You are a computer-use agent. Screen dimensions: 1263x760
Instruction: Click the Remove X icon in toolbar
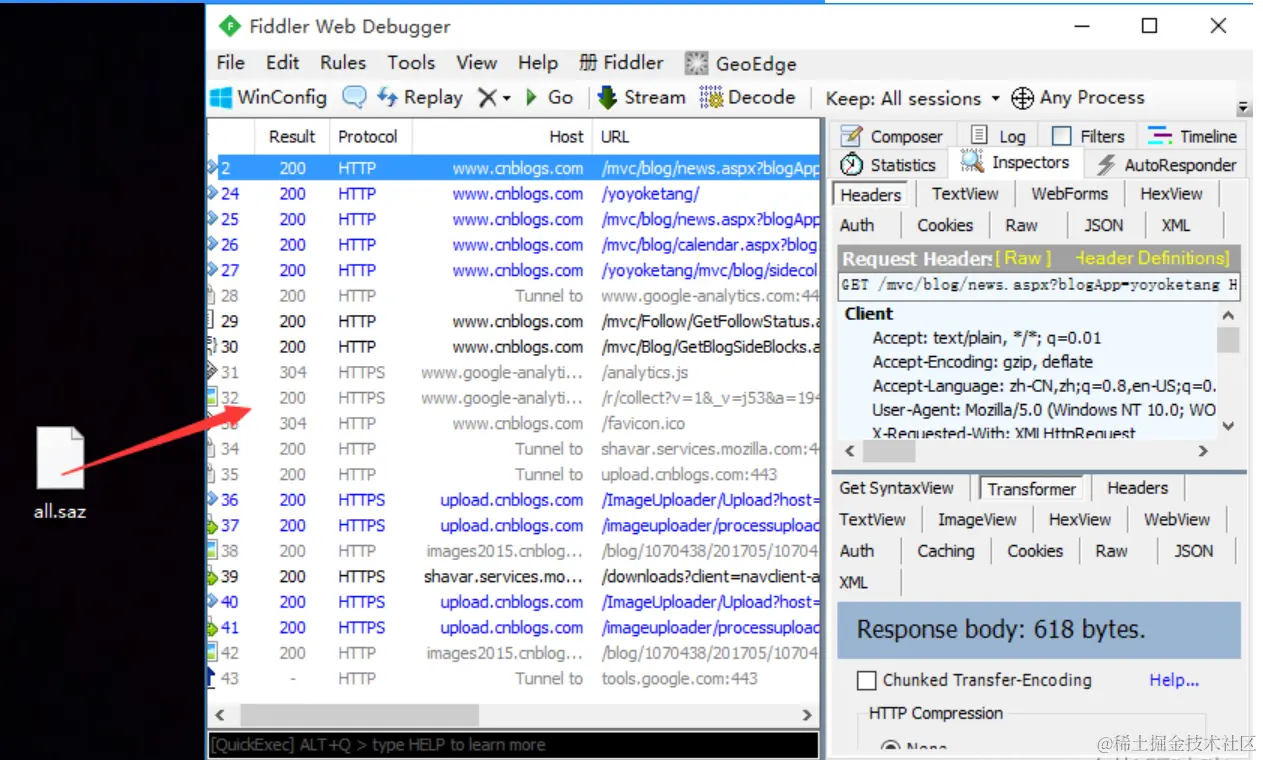click(487, 98)
